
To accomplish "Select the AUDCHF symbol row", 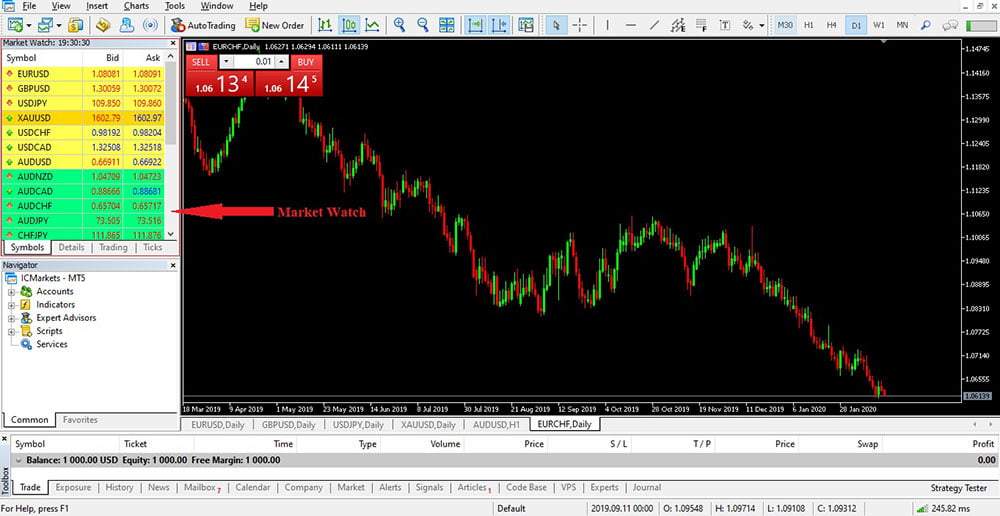I will tap(83, 206).
